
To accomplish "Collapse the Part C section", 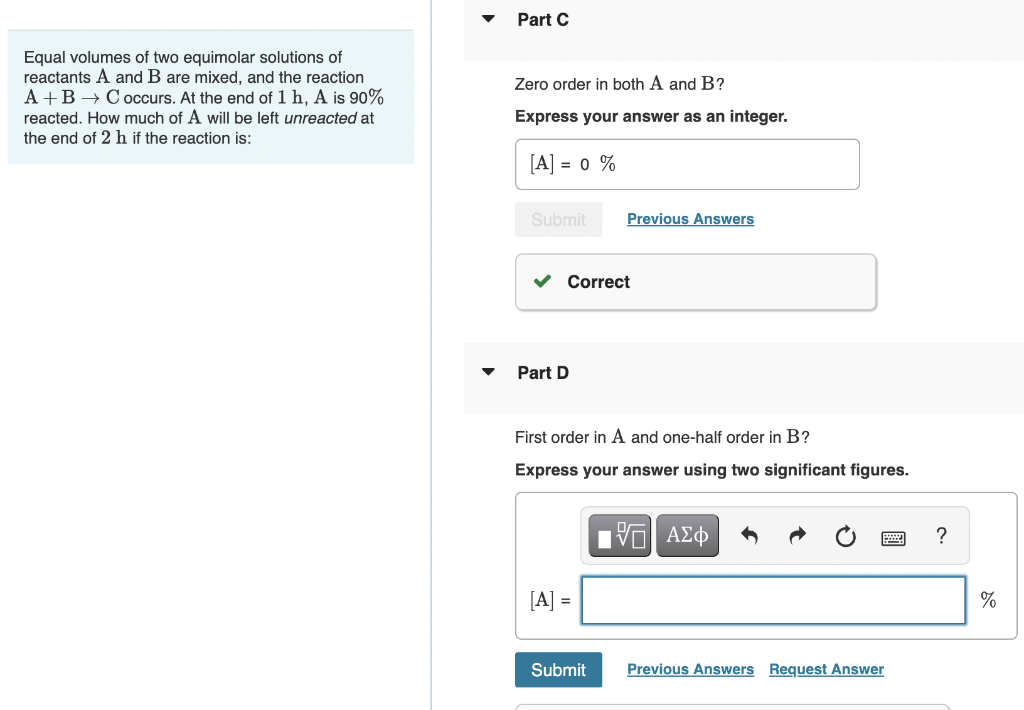I will (x=487, y=18).
